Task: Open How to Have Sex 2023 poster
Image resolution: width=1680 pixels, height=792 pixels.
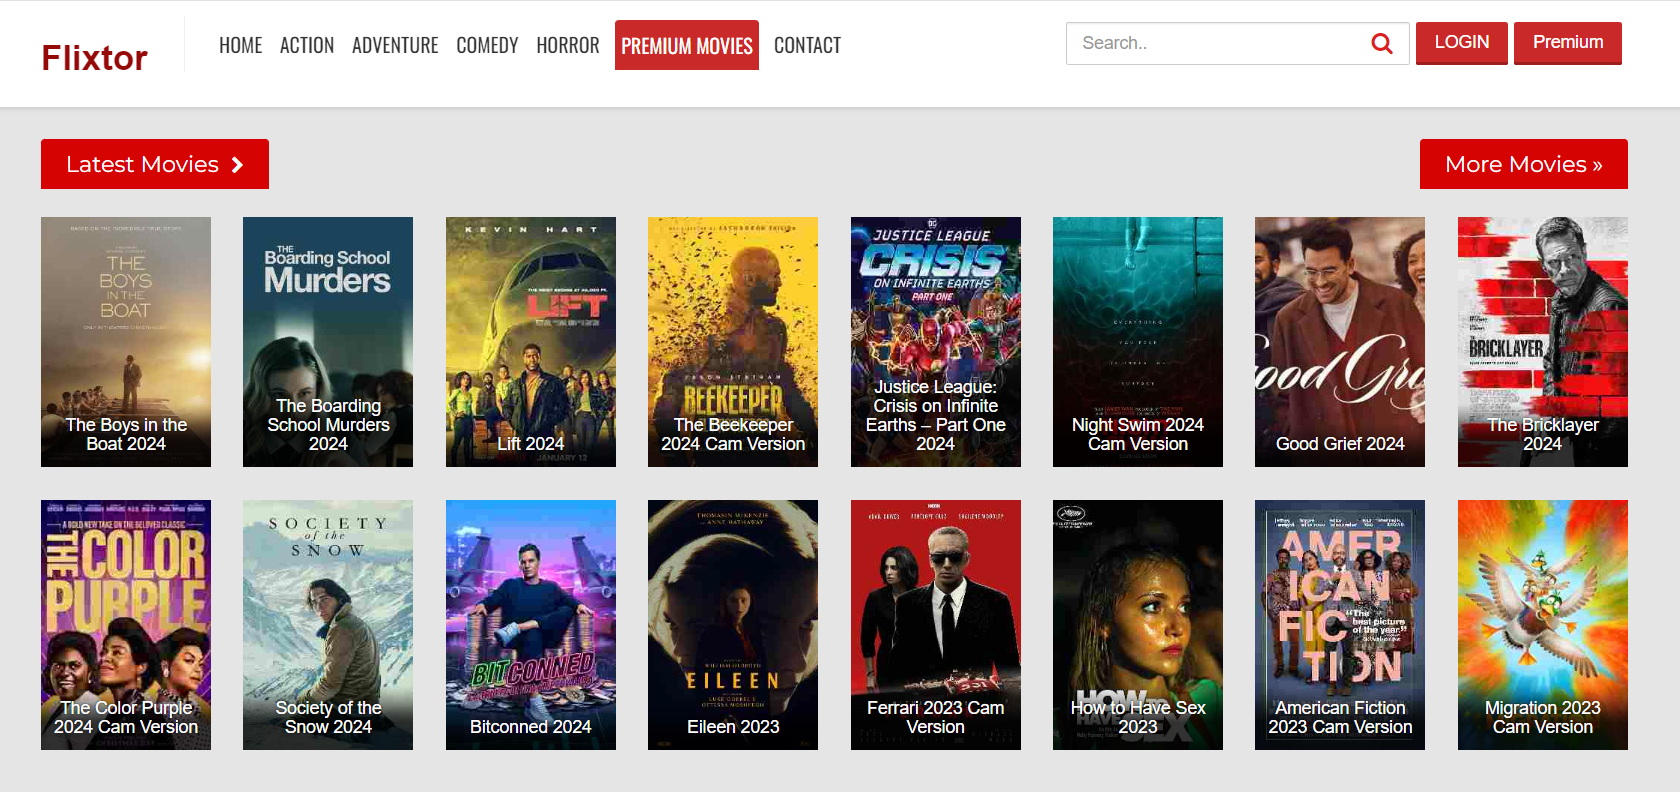Action: coord(1138,625)
